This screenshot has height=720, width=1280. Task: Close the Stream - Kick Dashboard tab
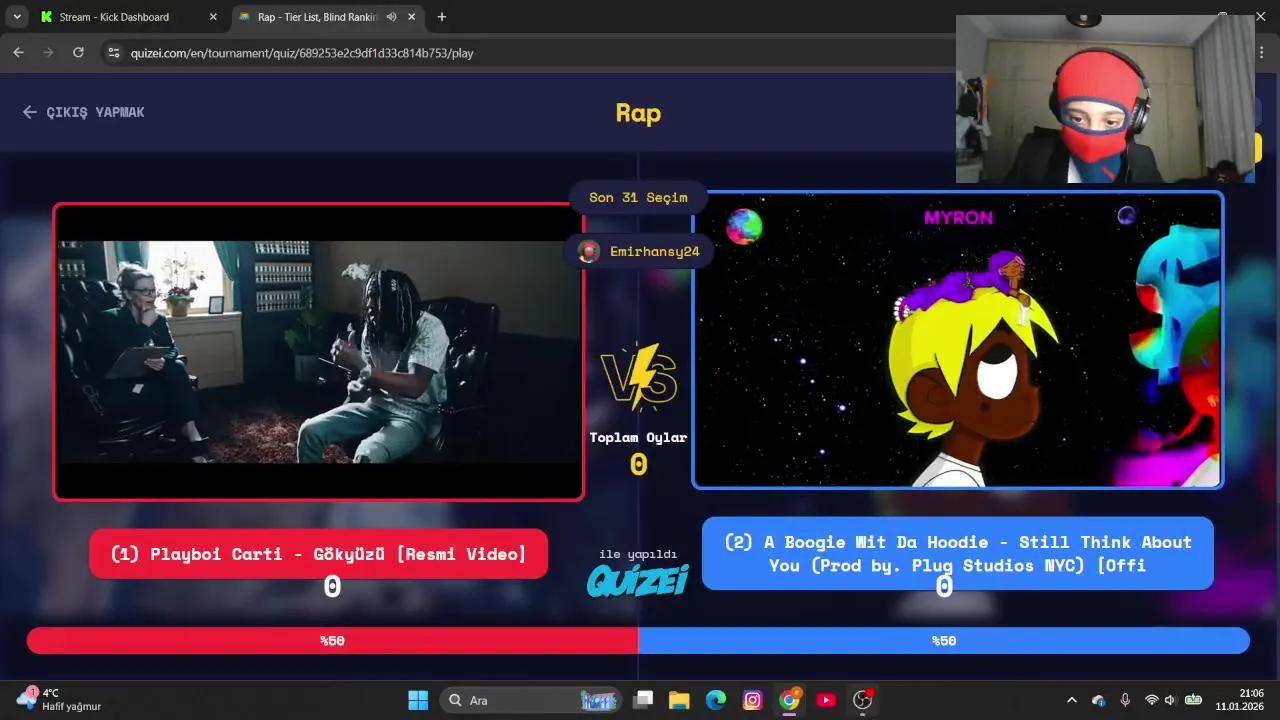coord(213,17)
